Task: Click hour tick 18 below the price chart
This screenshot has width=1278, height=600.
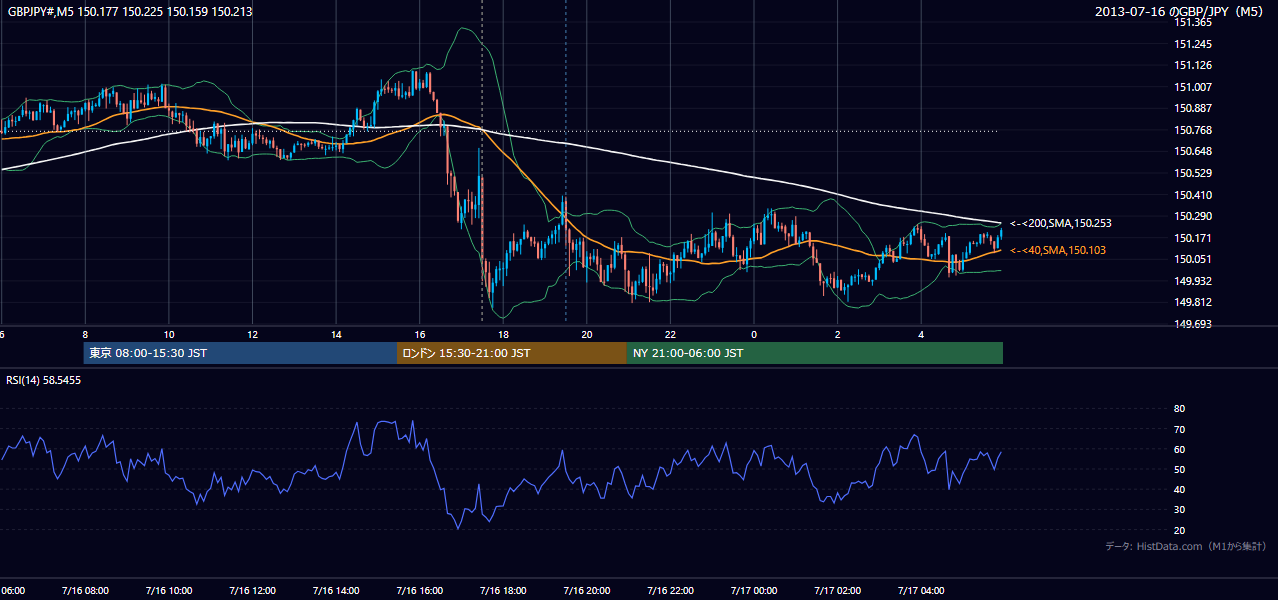Action: (x=503, y=334)
